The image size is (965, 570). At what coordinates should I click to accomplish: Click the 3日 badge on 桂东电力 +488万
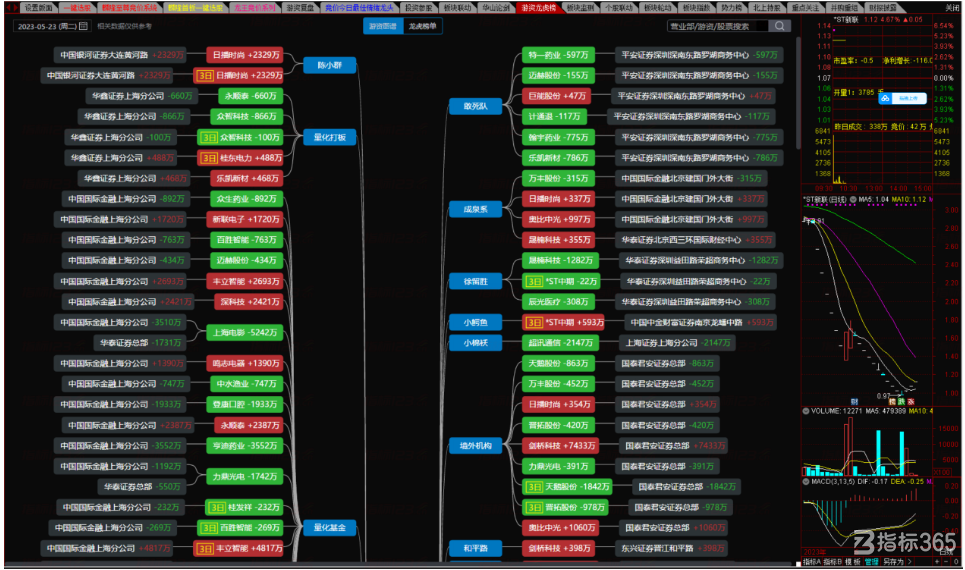click(x=209, y=158)
